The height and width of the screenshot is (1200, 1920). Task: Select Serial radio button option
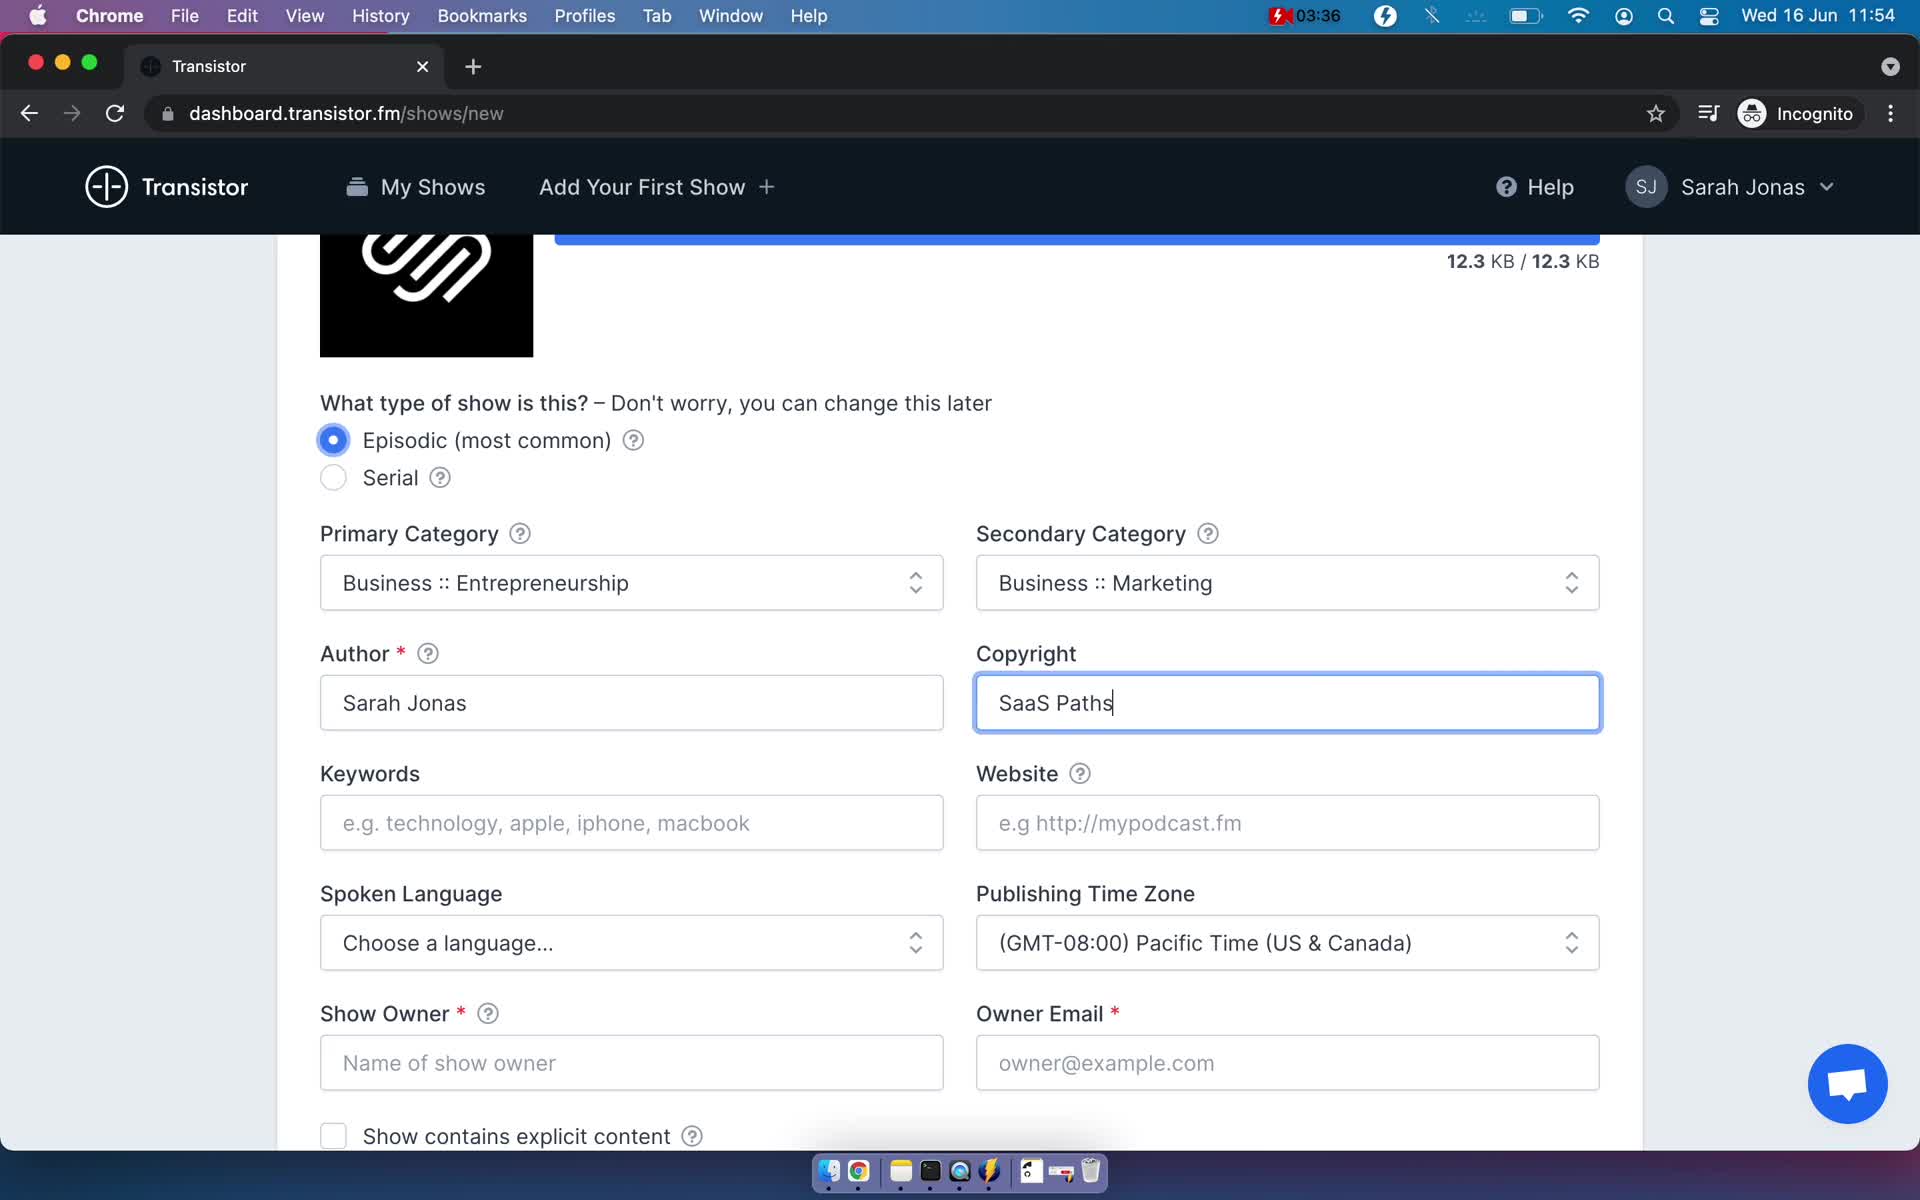point(333,477)
